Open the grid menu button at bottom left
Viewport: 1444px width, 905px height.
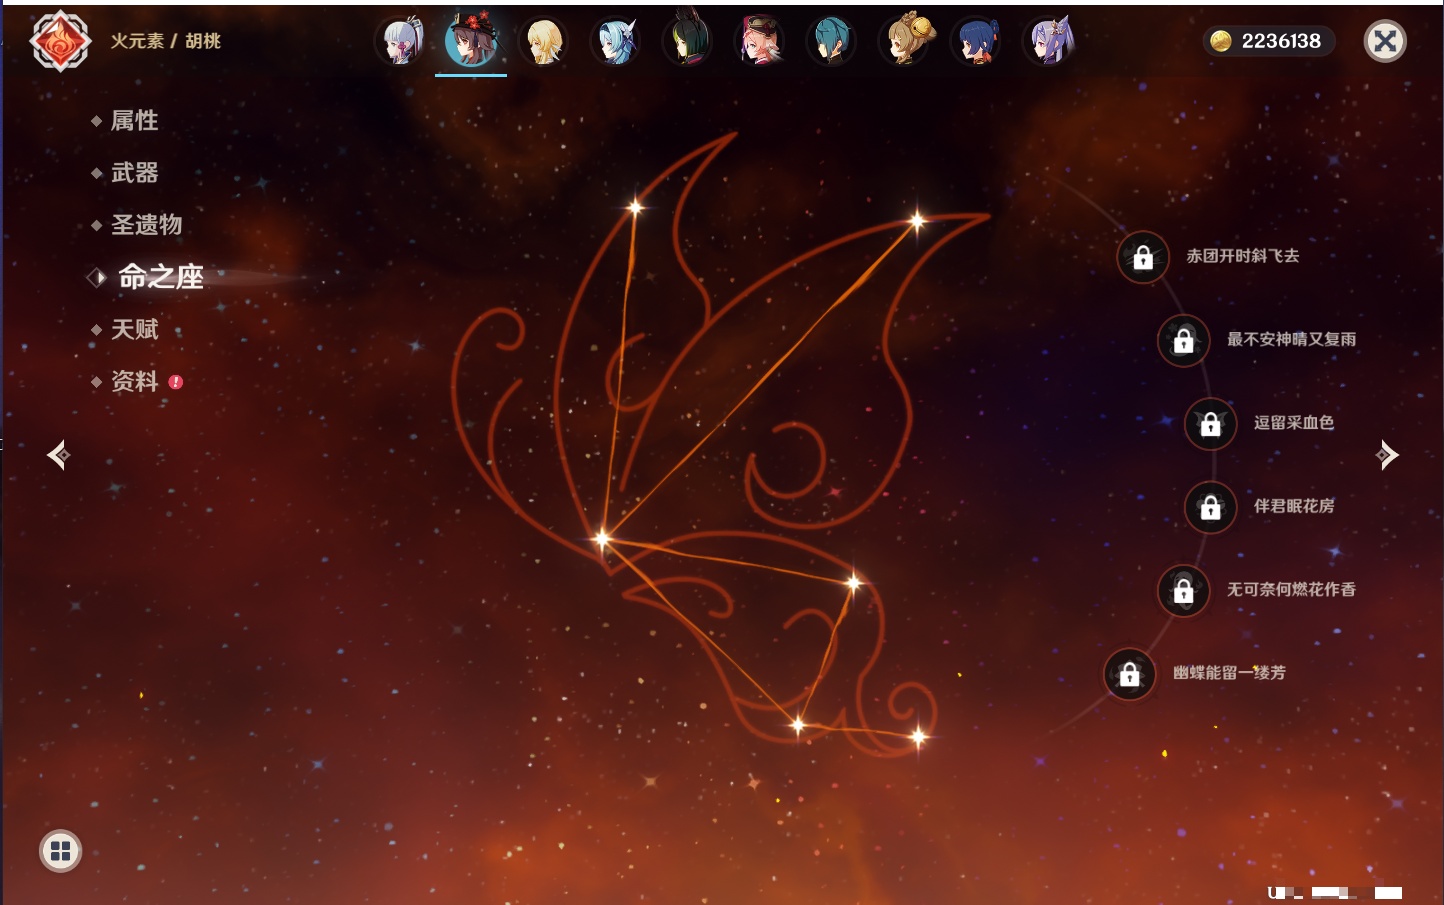click(x=60, y=851)
